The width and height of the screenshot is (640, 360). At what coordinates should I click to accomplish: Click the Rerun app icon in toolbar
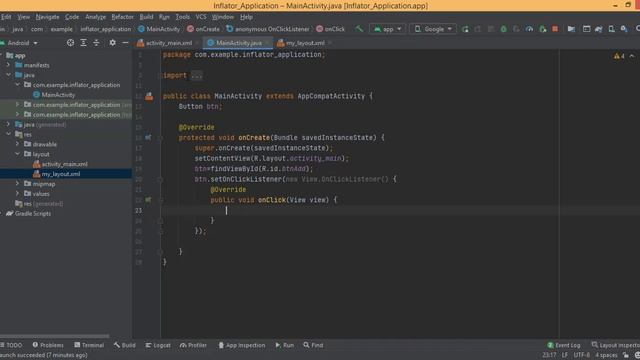tap(465, 29)
